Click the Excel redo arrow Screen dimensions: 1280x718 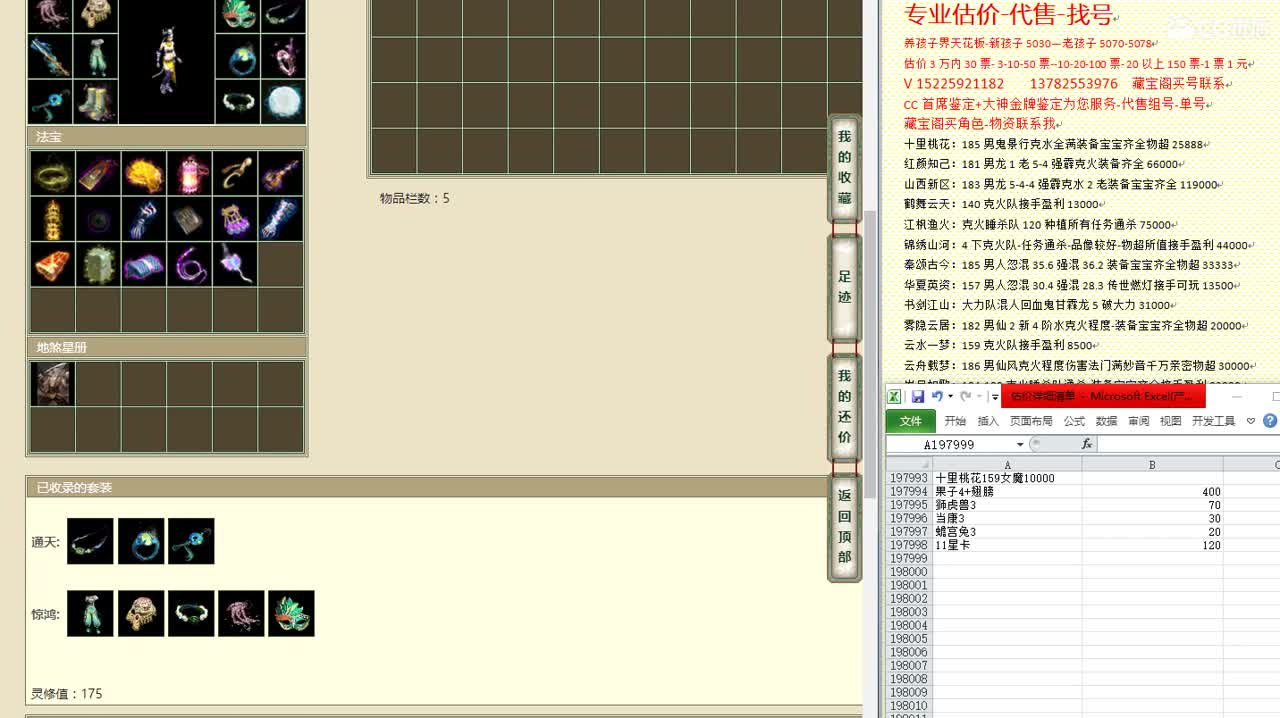coord(965,397)
